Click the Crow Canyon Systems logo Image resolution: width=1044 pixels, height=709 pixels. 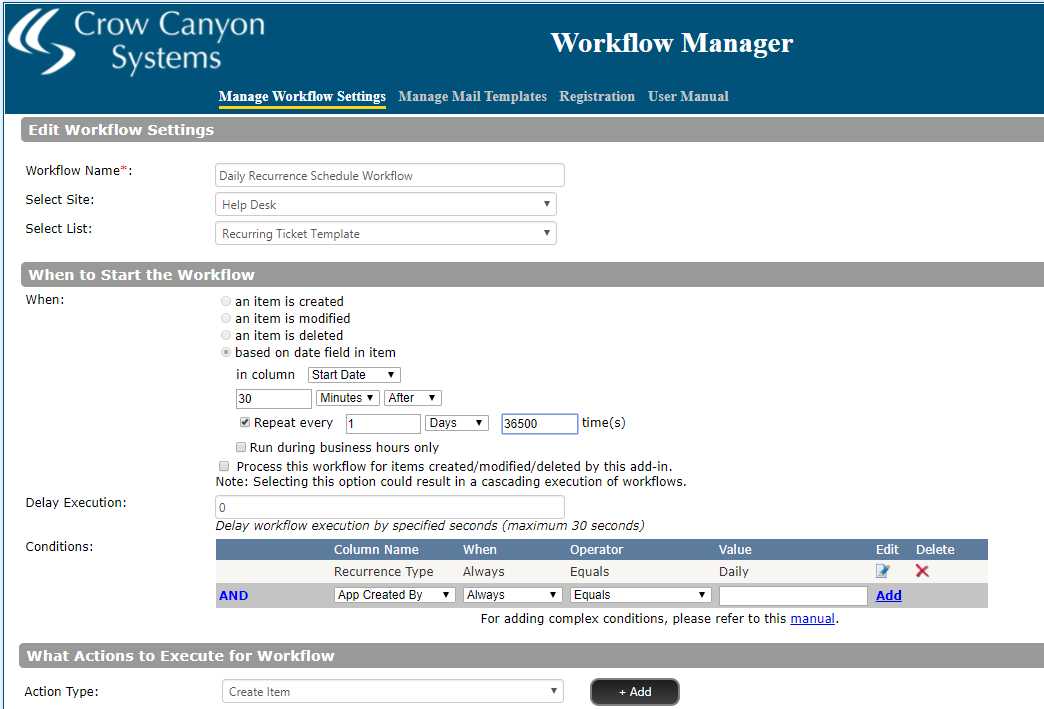pos(136,41)
